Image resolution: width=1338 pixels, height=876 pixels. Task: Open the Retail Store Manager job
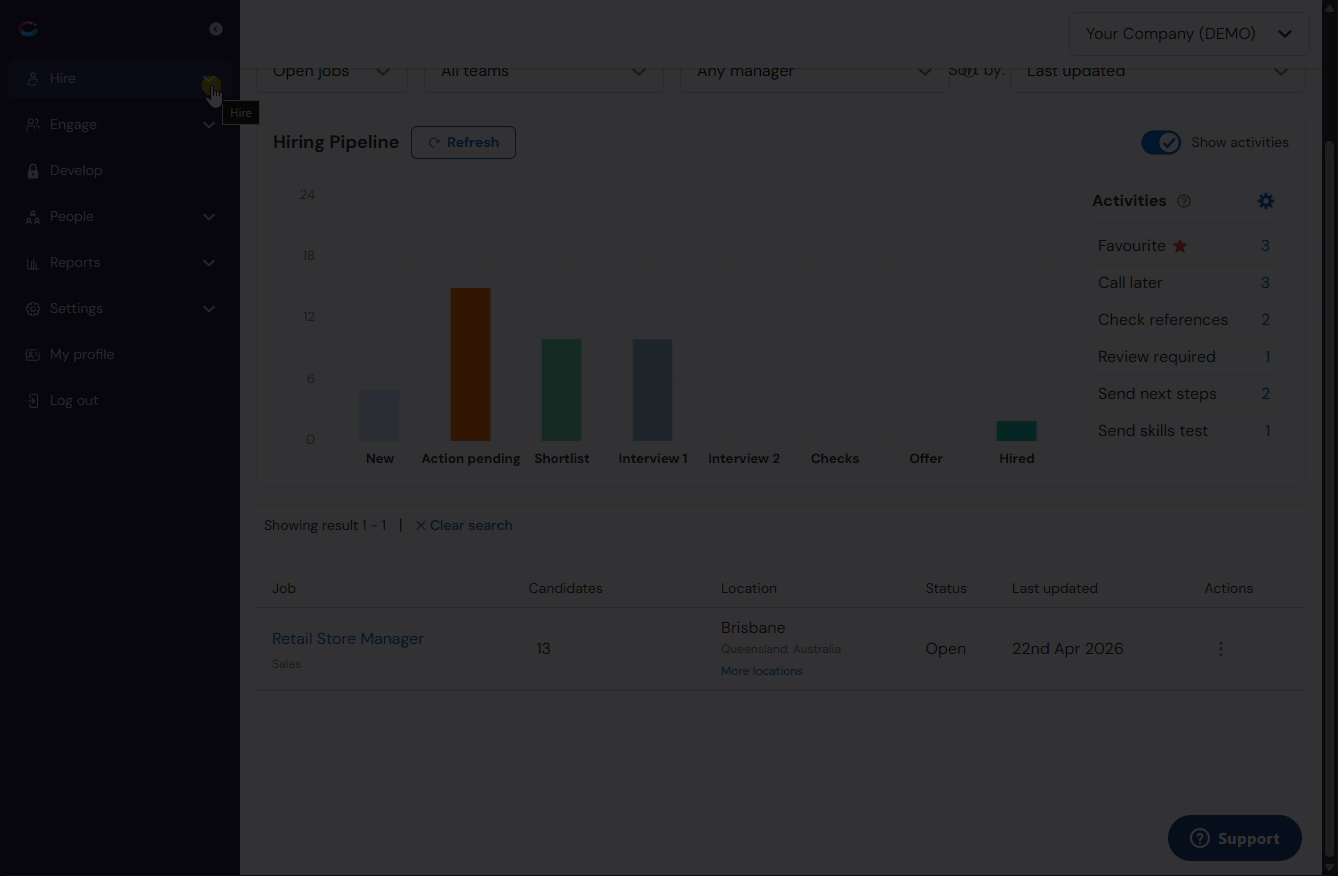(348, 639)
